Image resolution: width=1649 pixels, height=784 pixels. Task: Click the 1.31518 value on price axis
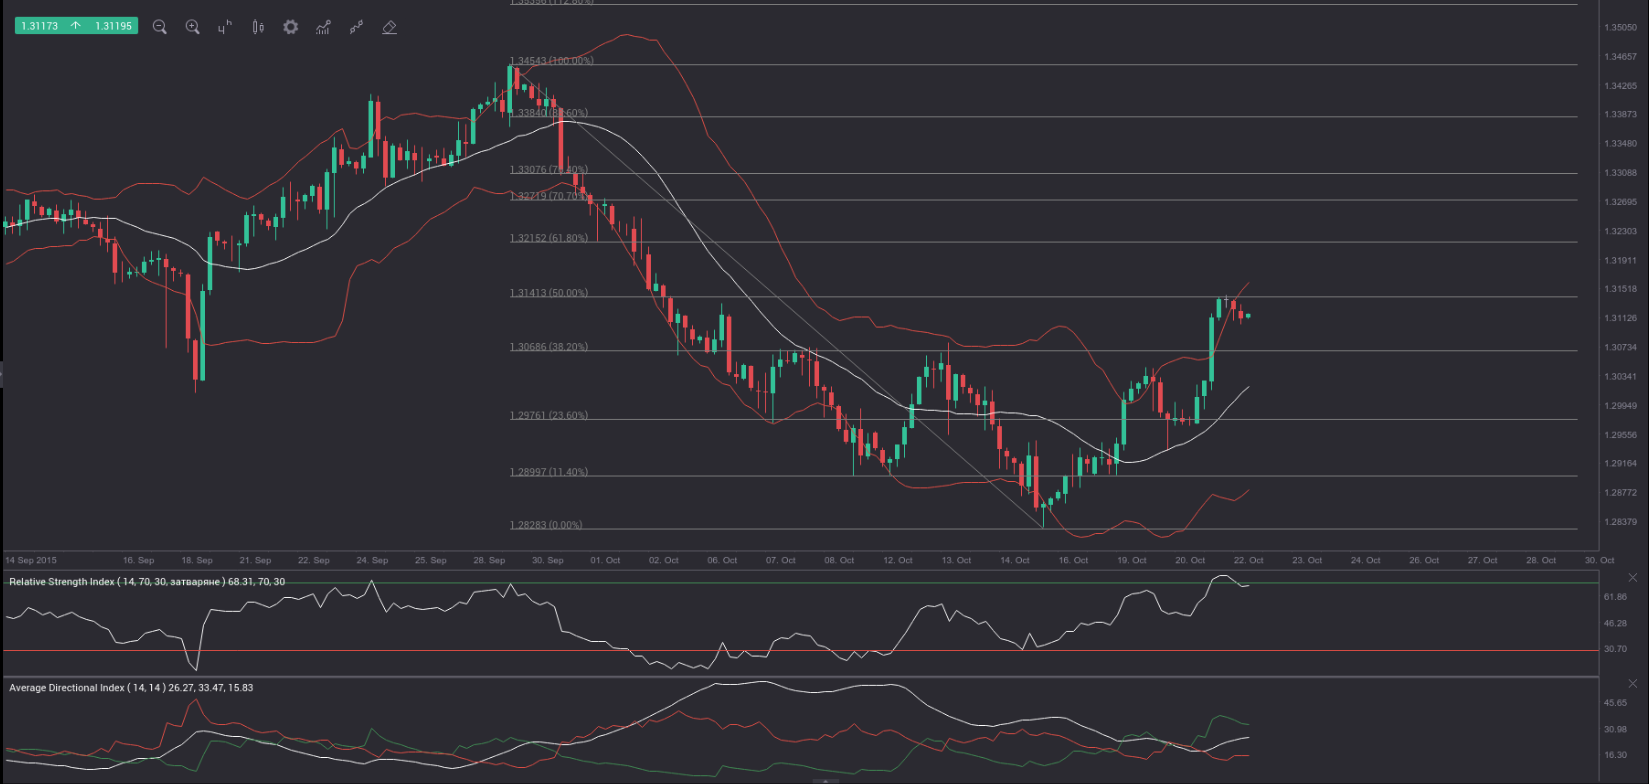pyautogui.click(x=1620, y=289)
